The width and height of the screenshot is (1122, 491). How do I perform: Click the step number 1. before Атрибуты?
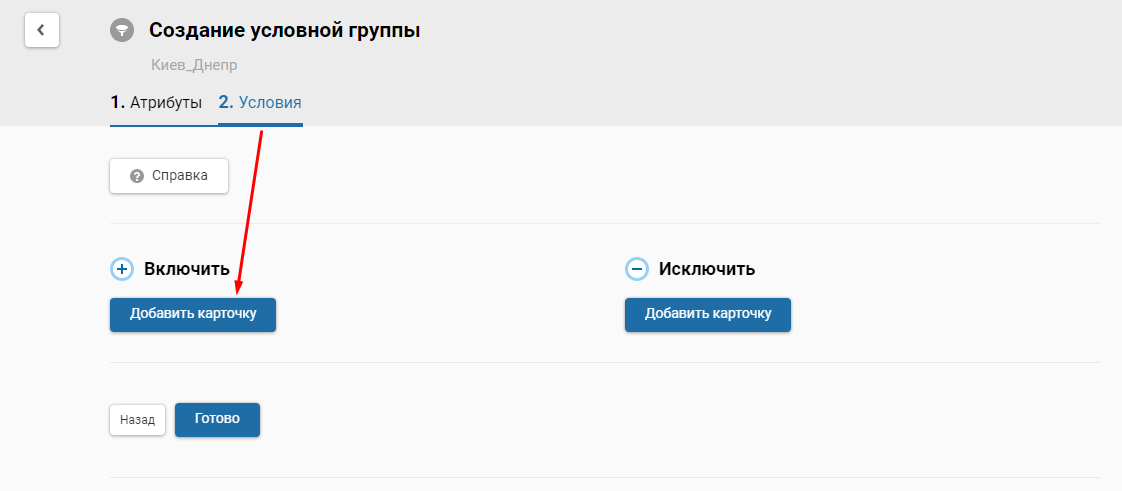click(117, 102)
